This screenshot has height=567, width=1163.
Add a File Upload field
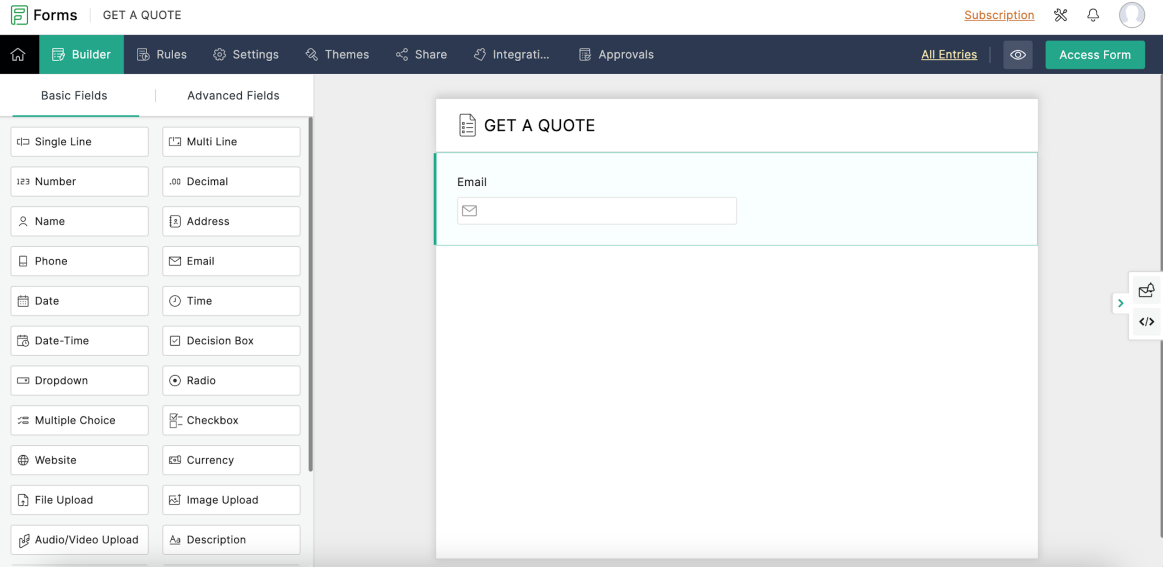point(79,500)
